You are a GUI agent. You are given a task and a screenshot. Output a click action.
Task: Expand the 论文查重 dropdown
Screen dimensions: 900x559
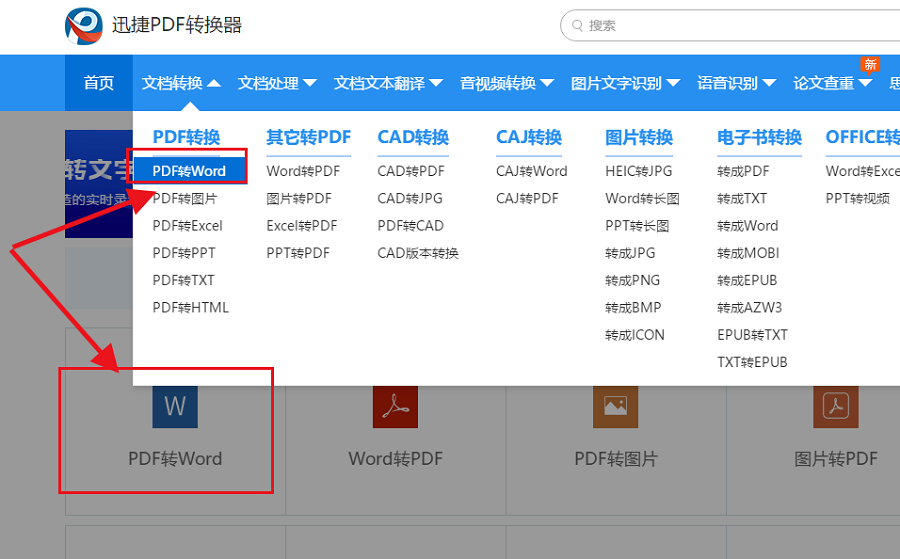coord(833,83)
